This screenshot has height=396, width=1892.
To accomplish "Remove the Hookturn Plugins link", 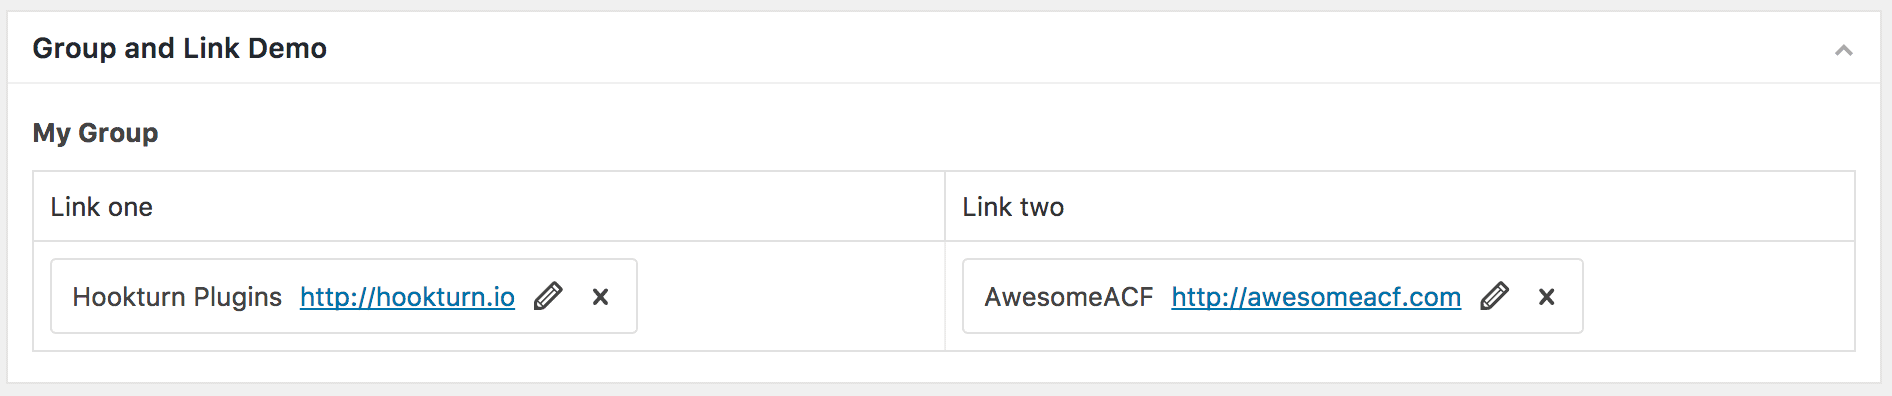I will tap(600, 297).
